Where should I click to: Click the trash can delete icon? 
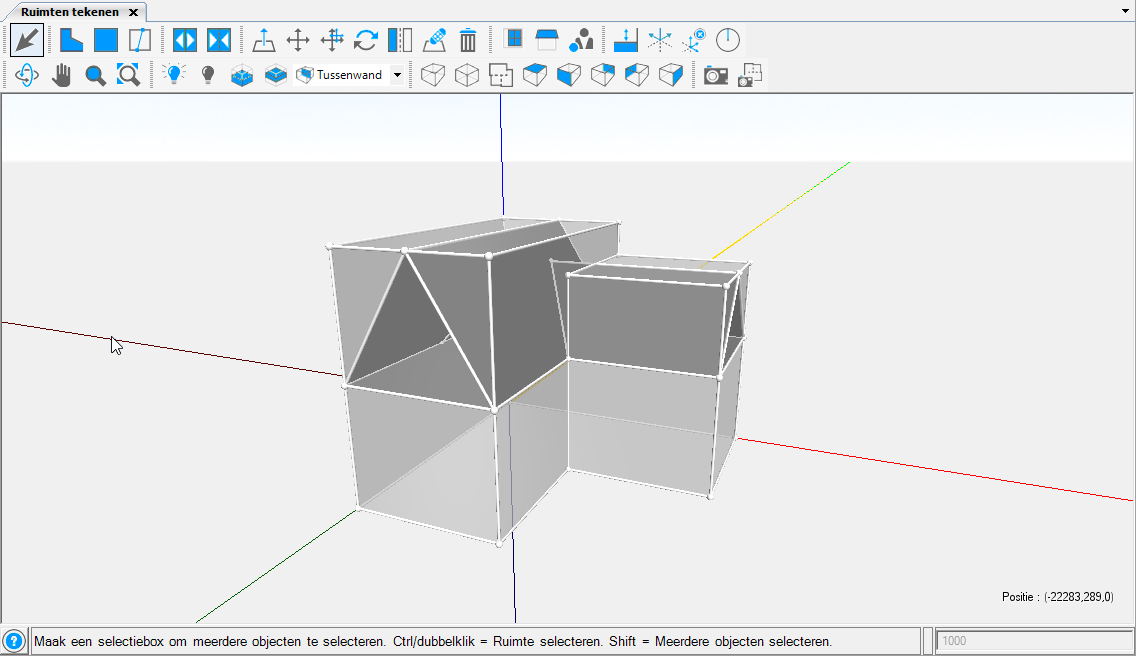point(468,40)
